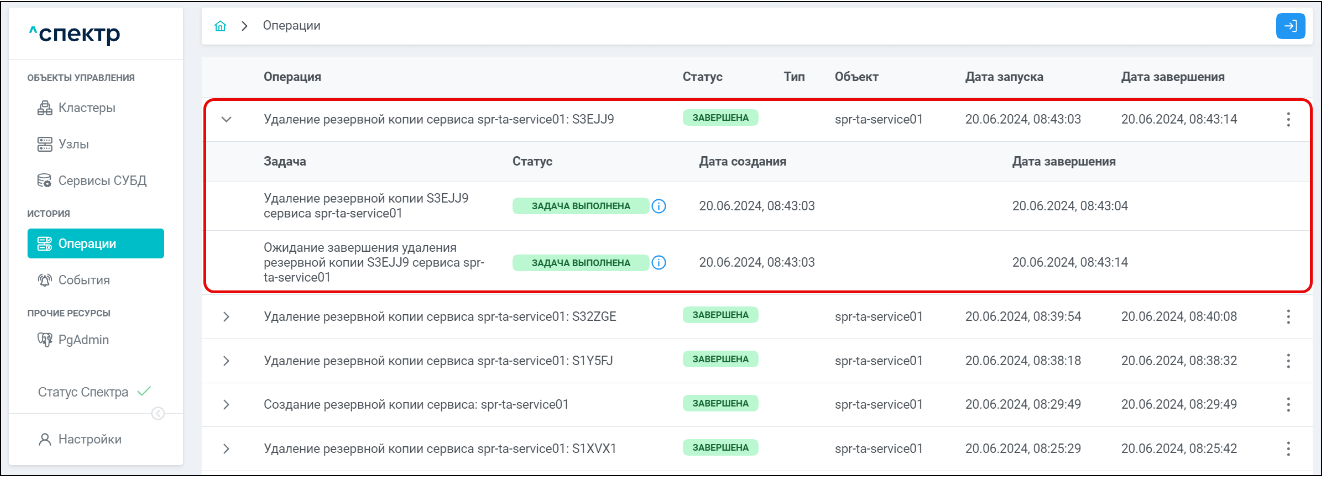Go to Узлы section
The width and height of the screenshot is (1323, 477).
pos(73,144)
